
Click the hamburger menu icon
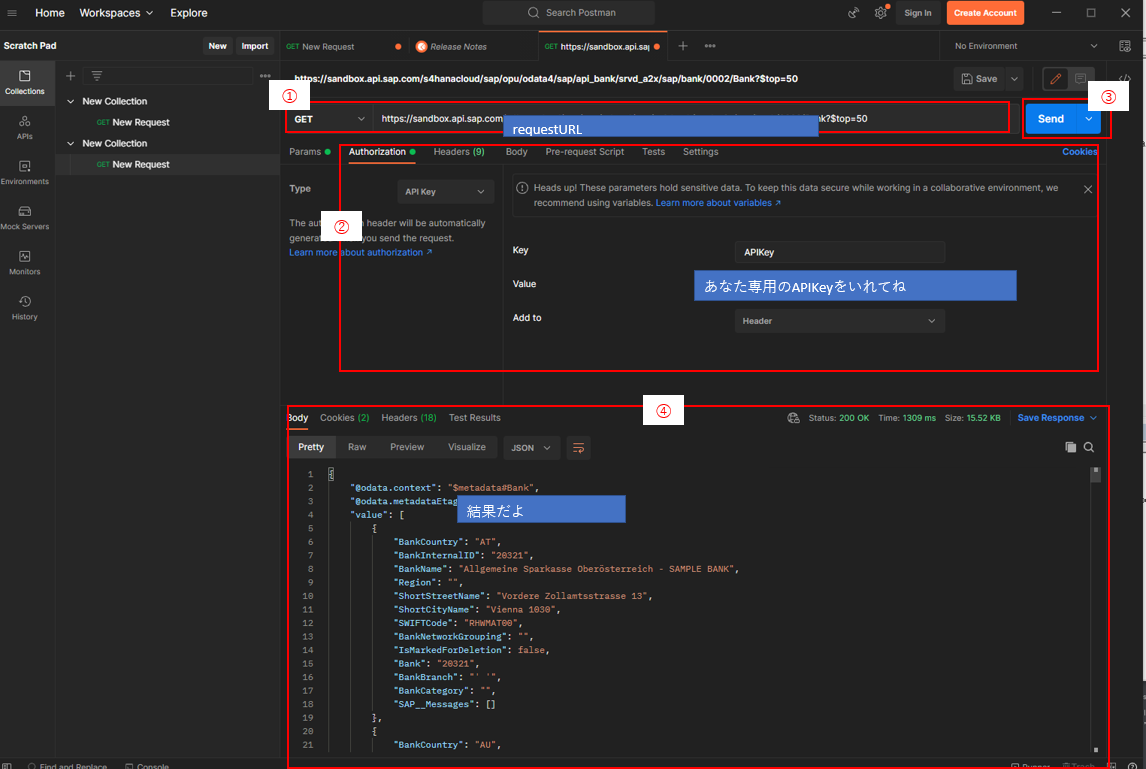[12, 13]
